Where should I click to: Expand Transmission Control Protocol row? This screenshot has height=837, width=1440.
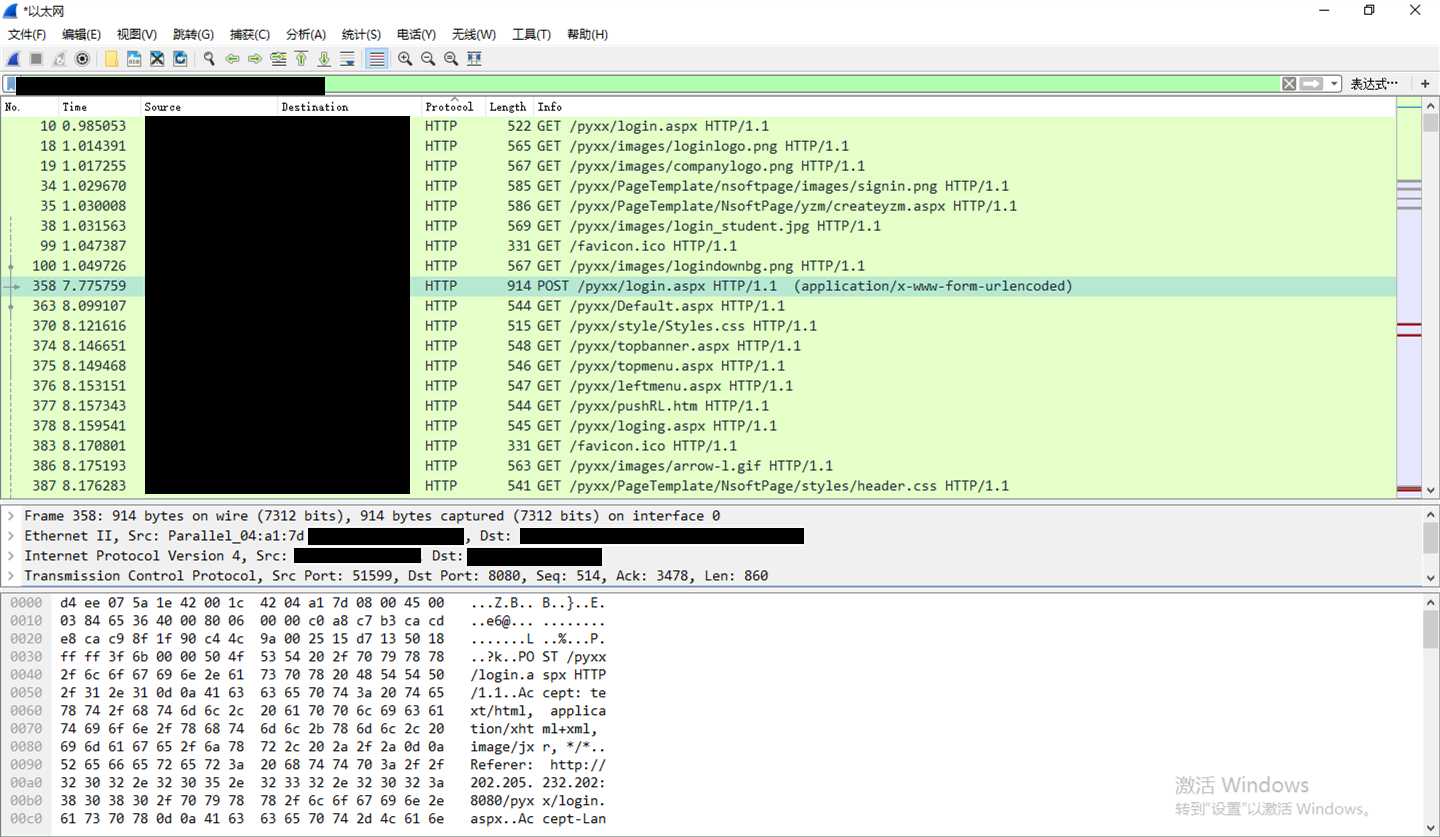click(x=10, y=576)
